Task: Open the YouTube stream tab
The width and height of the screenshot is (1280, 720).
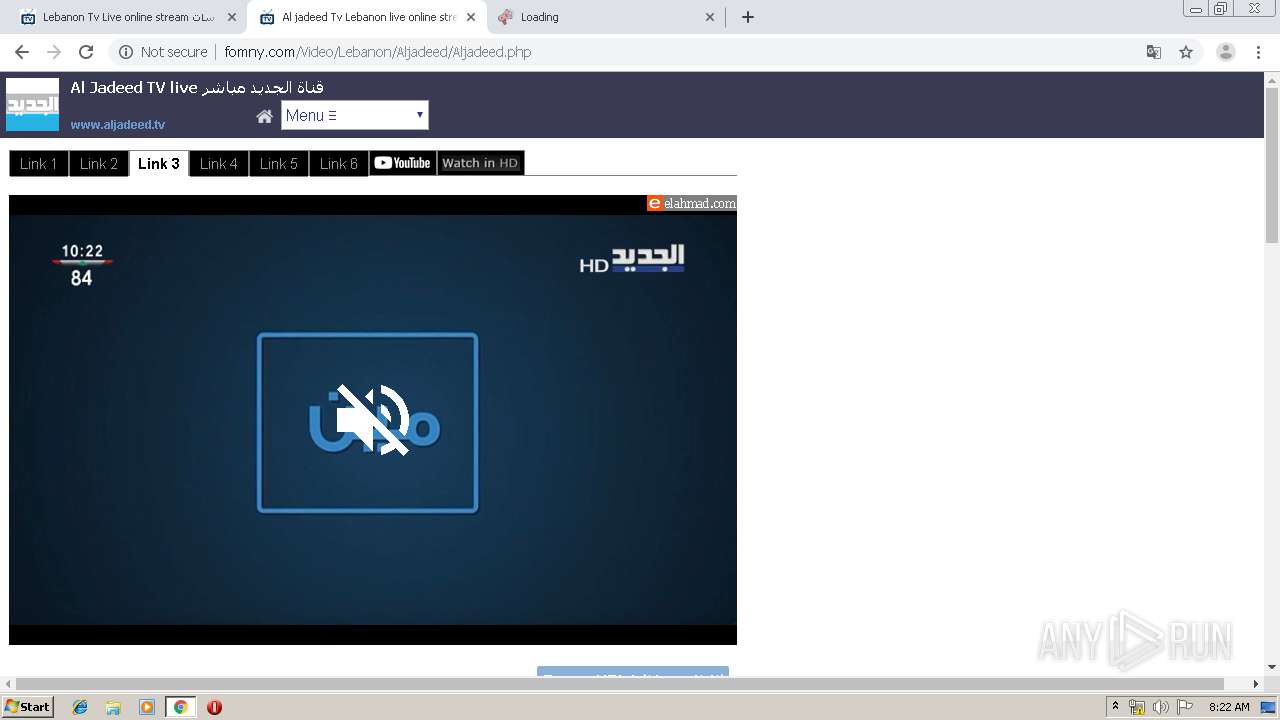Action: (403, 163)
